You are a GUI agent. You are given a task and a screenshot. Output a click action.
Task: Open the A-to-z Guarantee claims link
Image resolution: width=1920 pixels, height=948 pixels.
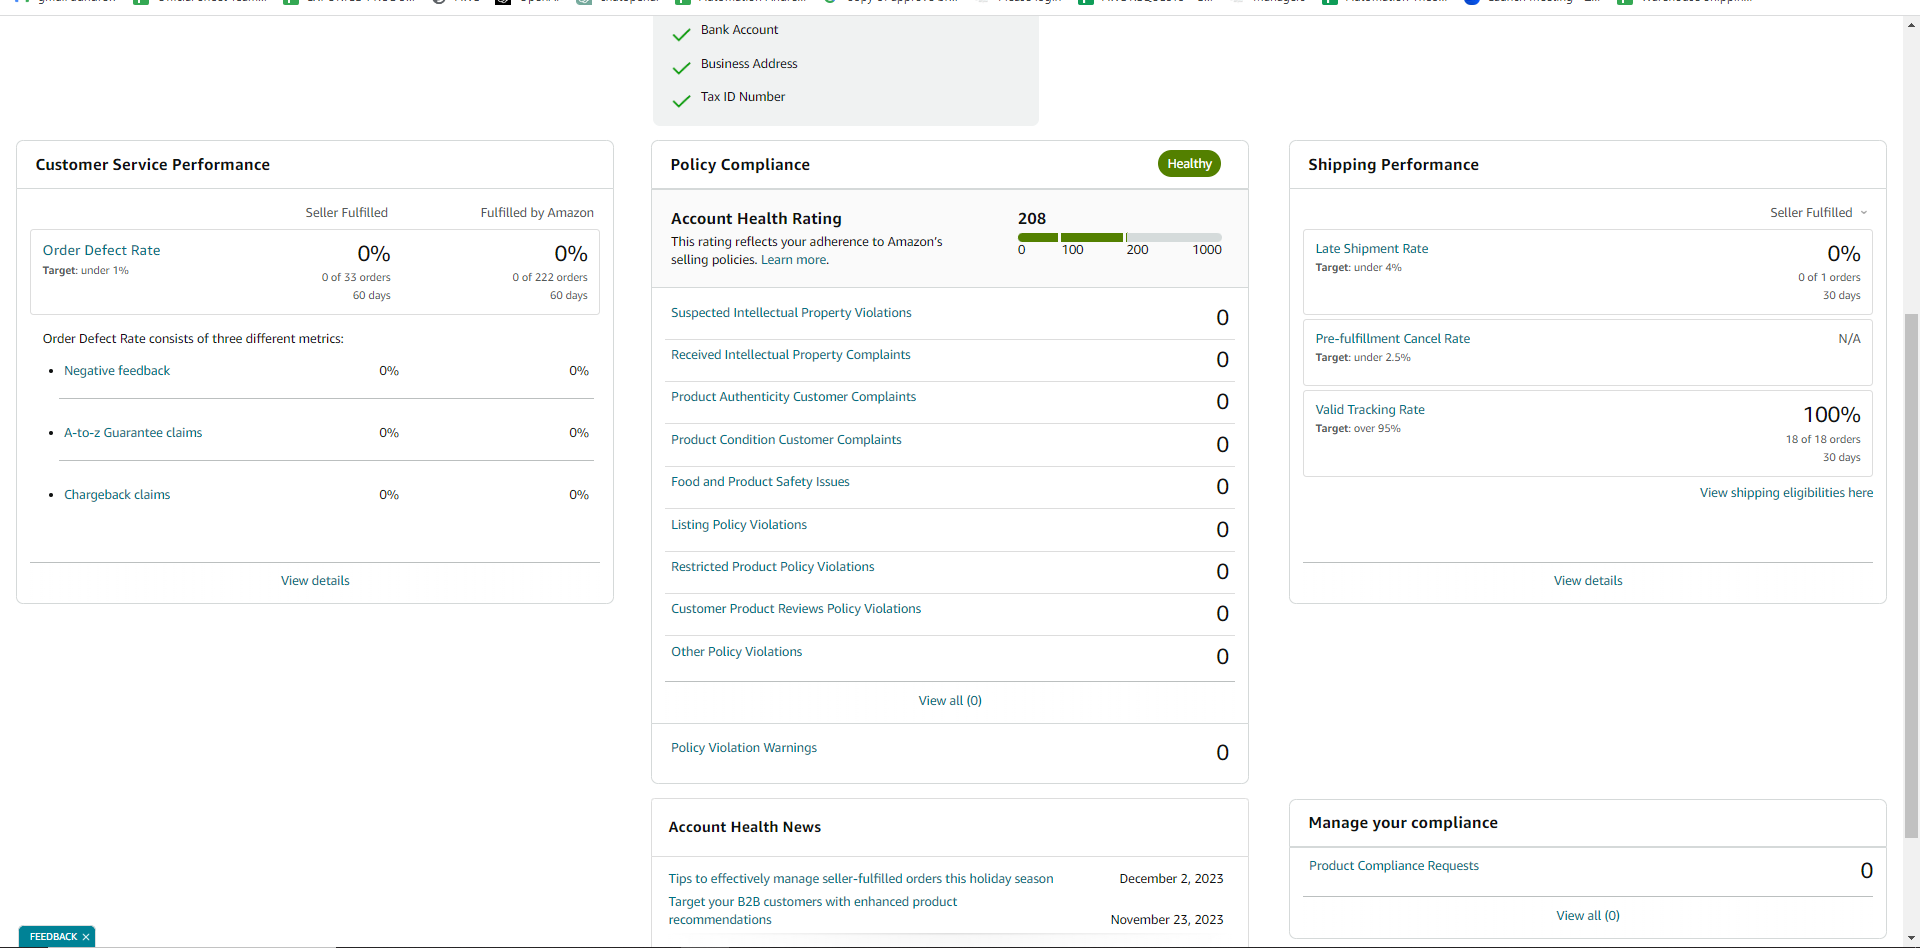coord(133,433)
